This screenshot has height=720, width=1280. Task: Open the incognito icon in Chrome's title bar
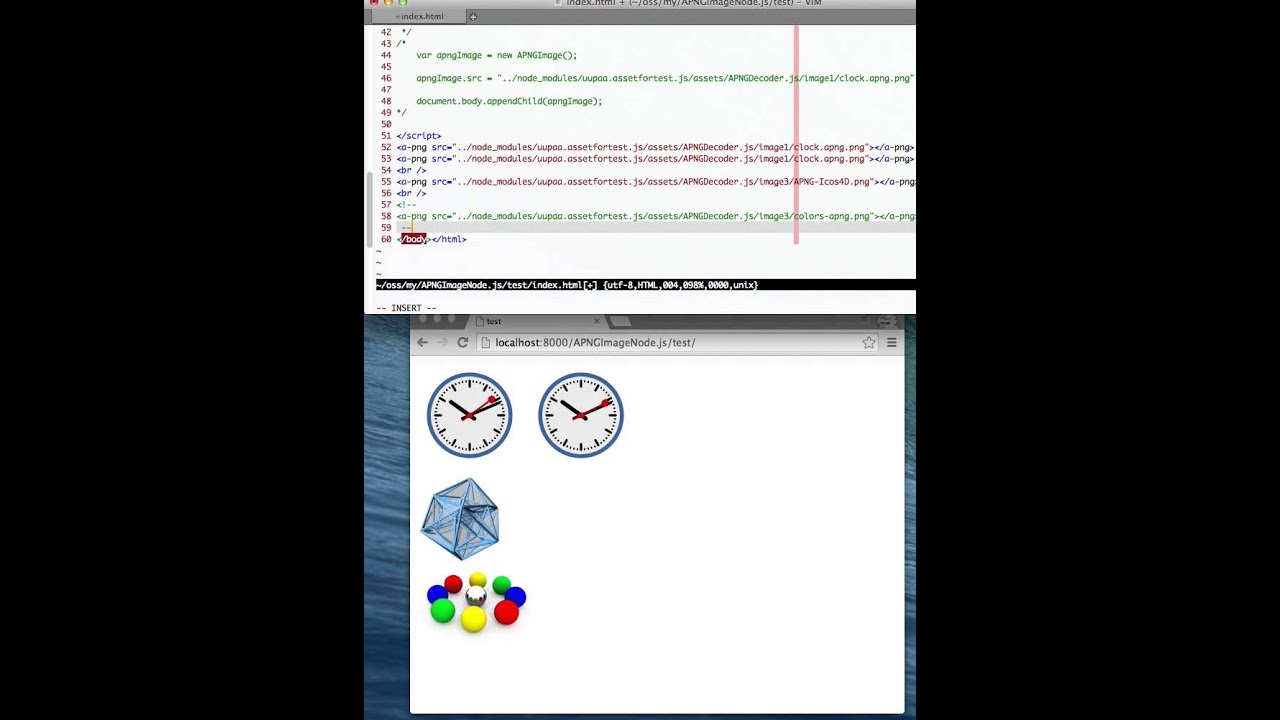click(x=887, y=321)
